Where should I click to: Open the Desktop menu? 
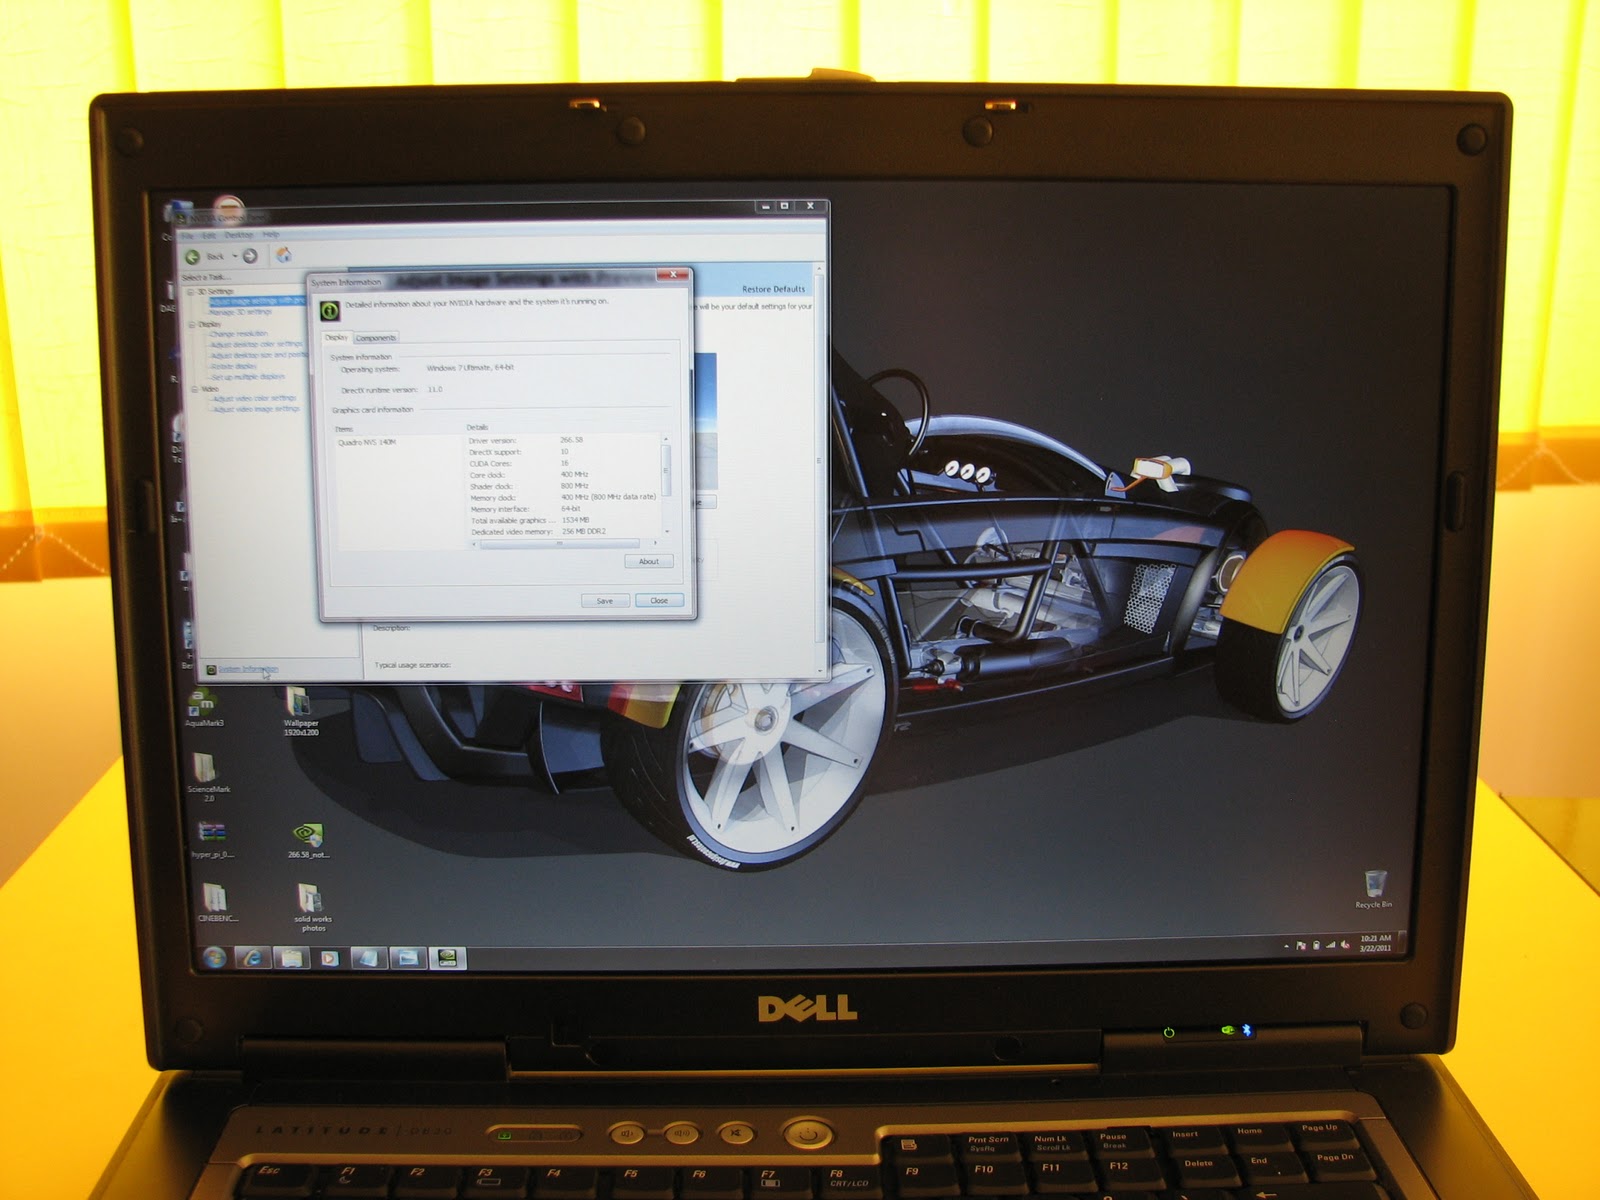[x=240, y=235]
